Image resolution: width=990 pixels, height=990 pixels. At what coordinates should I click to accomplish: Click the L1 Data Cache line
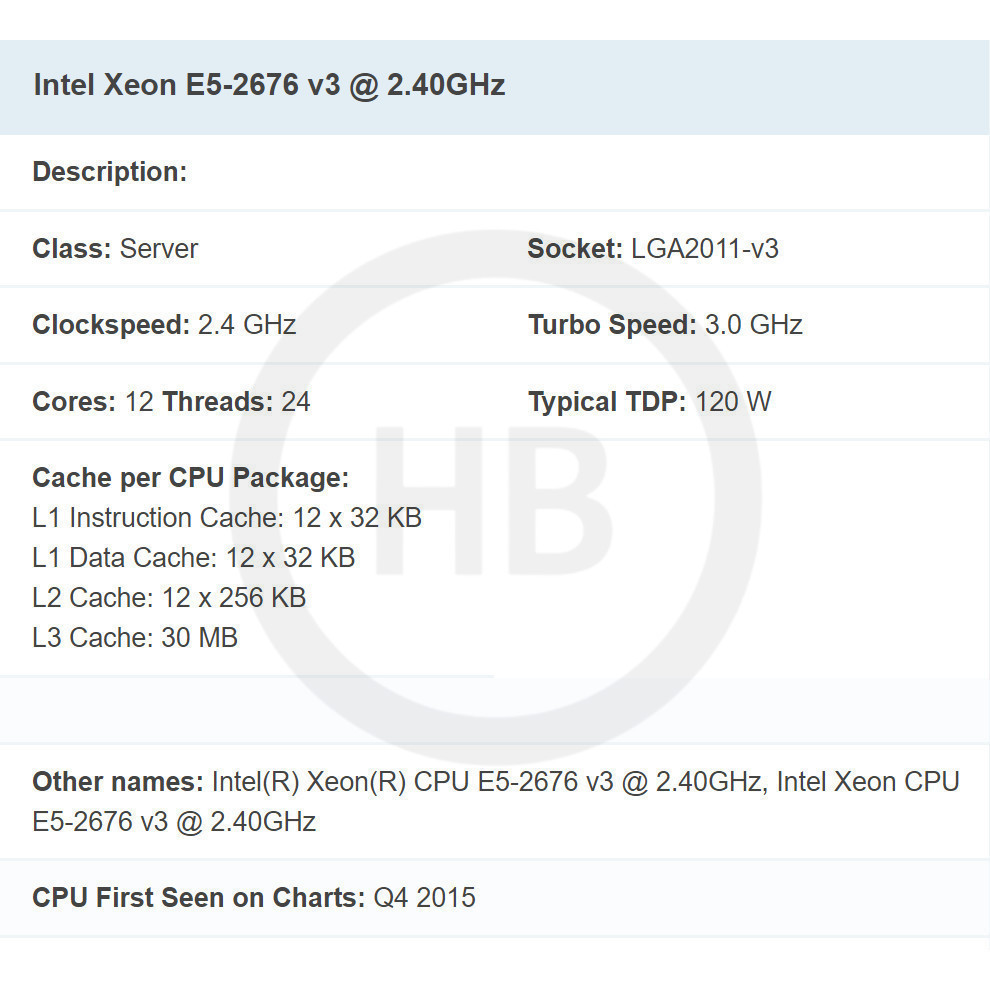pyautogui.click(x=193, y=558)
